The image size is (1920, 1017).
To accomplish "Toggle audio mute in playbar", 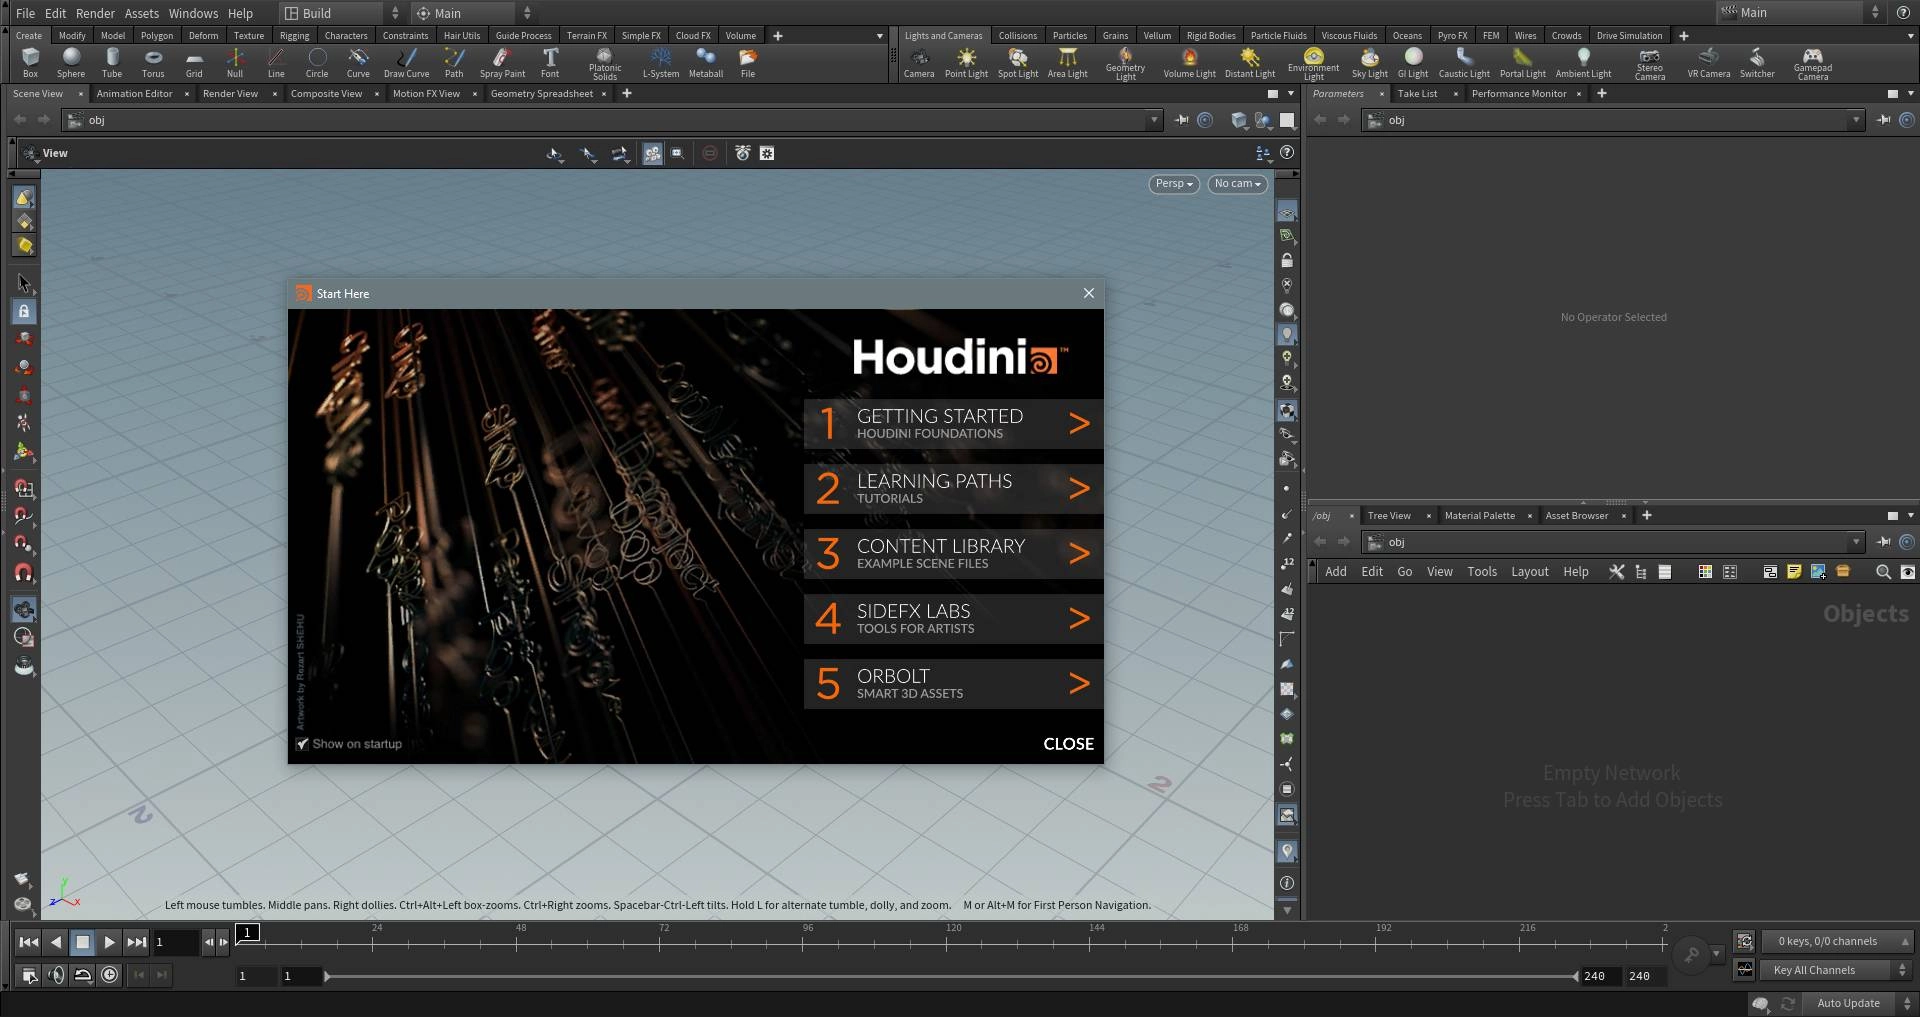I will [x=56, y=975].
